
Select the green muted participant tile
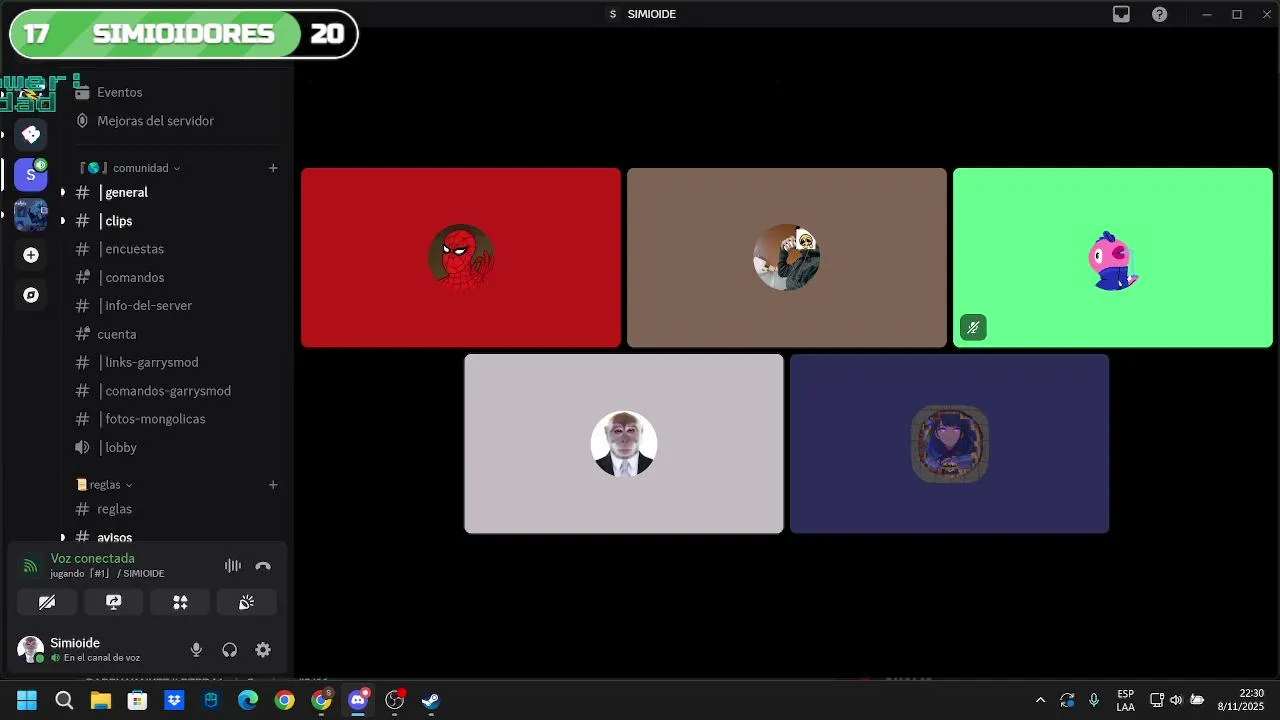tap(1113, 258)
